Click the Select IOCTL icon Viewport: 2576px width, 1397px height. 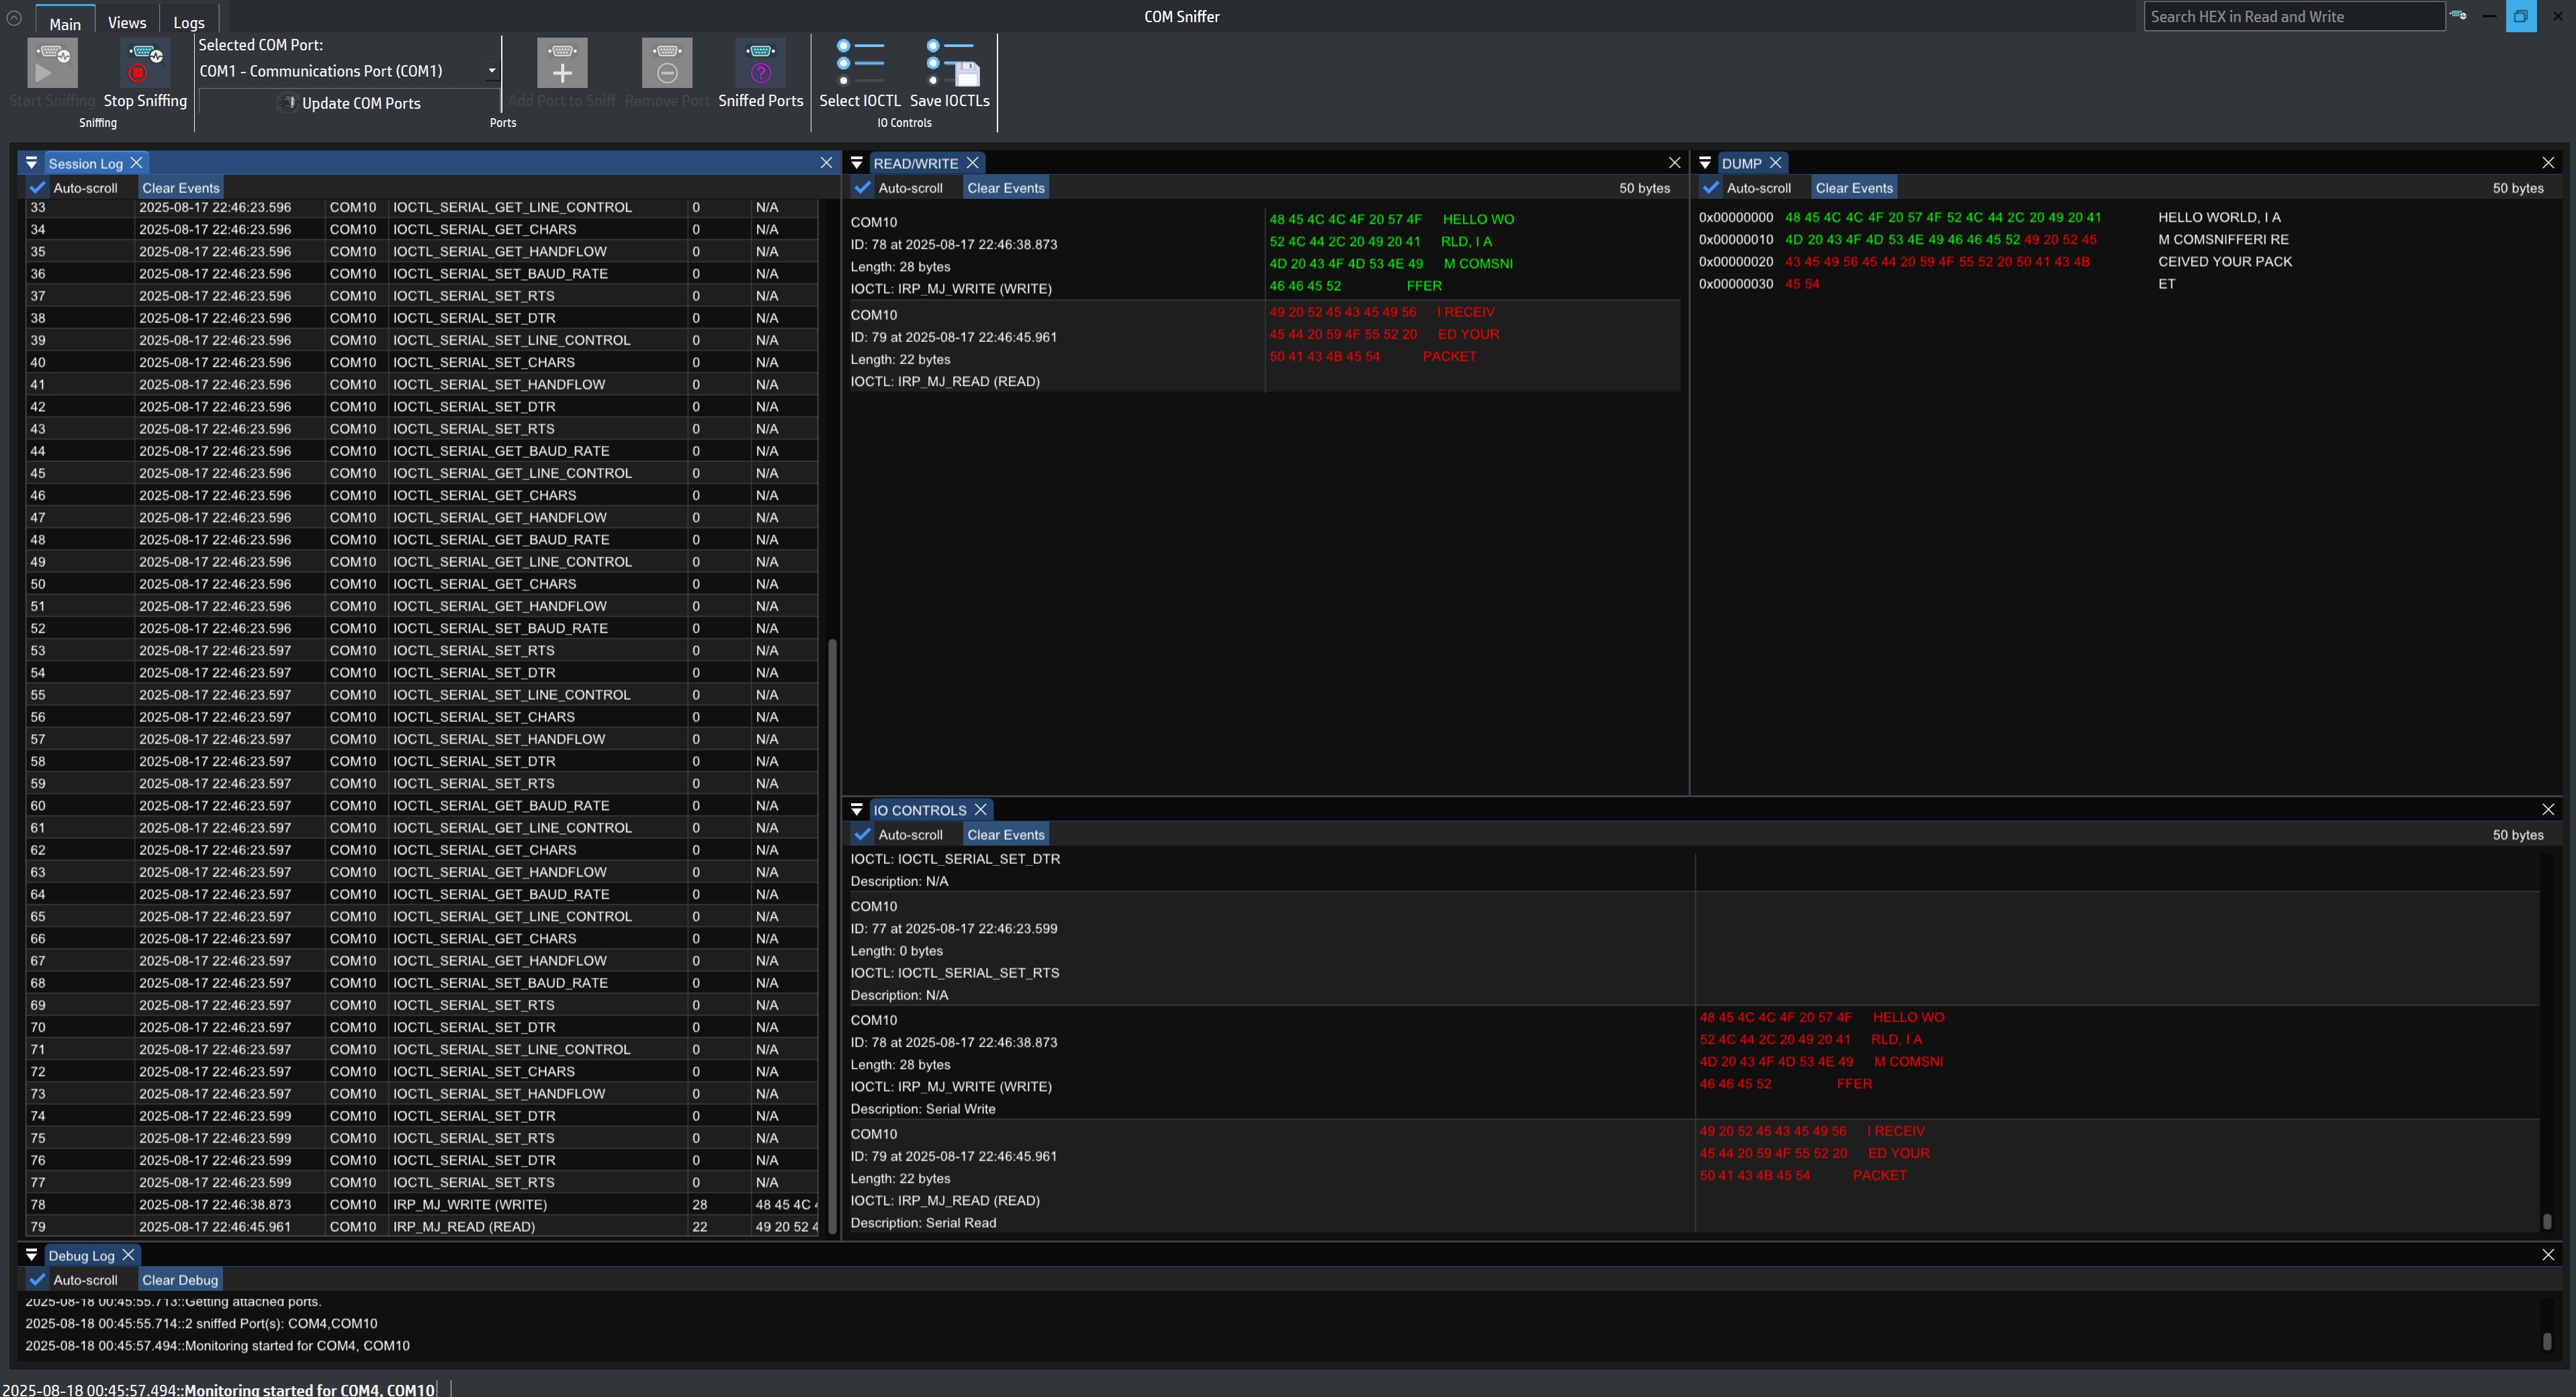point(860,63)
